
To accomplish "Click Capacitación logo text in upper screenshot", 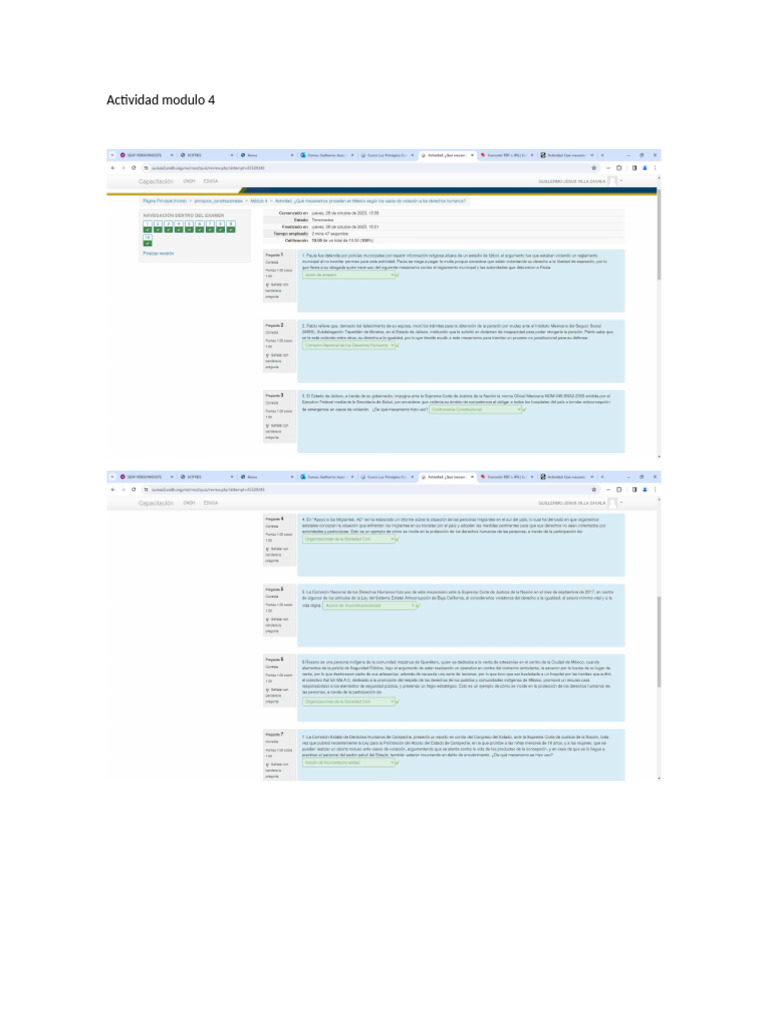I will pyautogui.click(x=156, y=182).
